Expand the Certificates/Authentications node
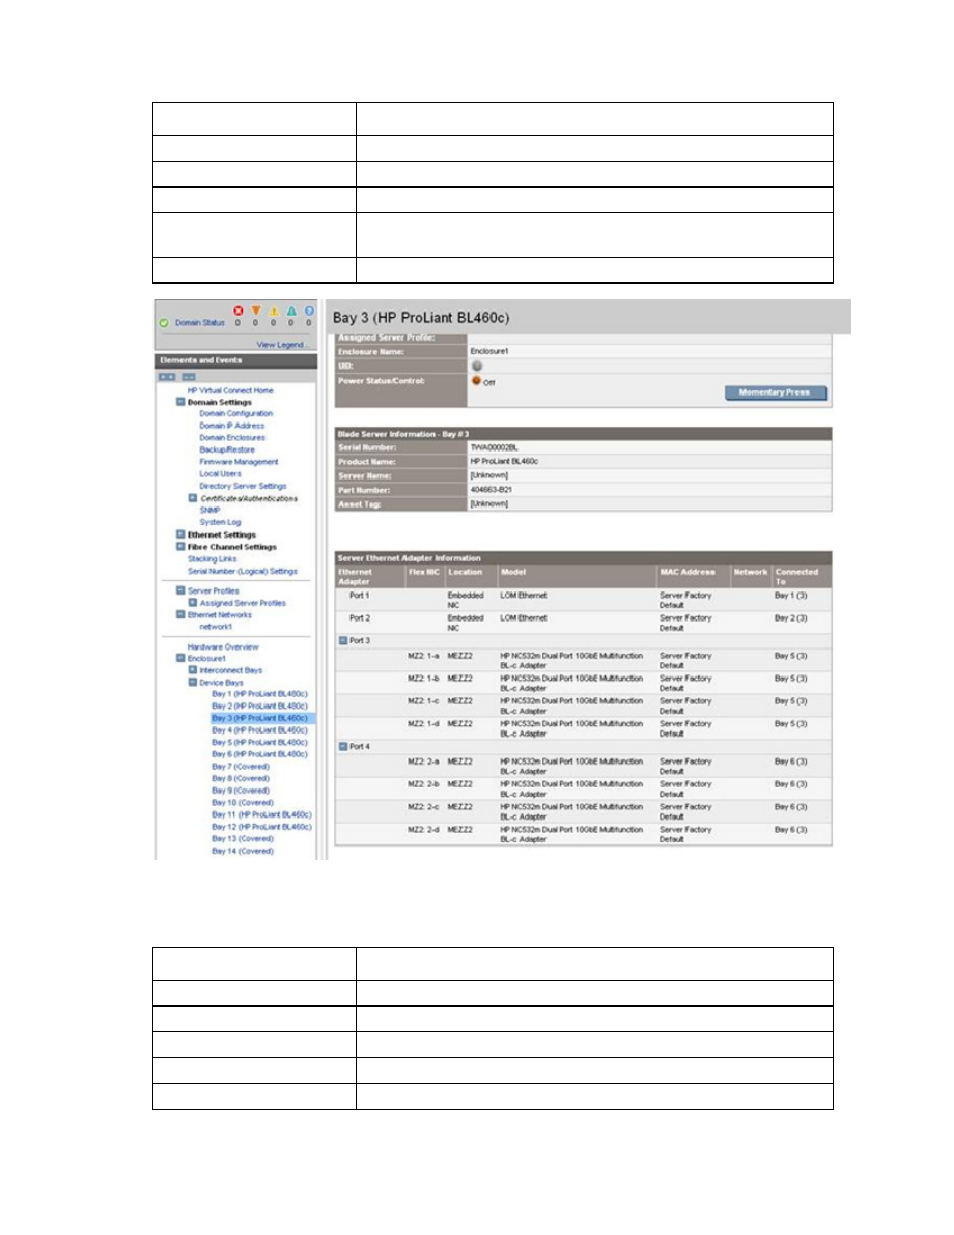This screenshot has height=1235, width=954. tap(193, 498)
